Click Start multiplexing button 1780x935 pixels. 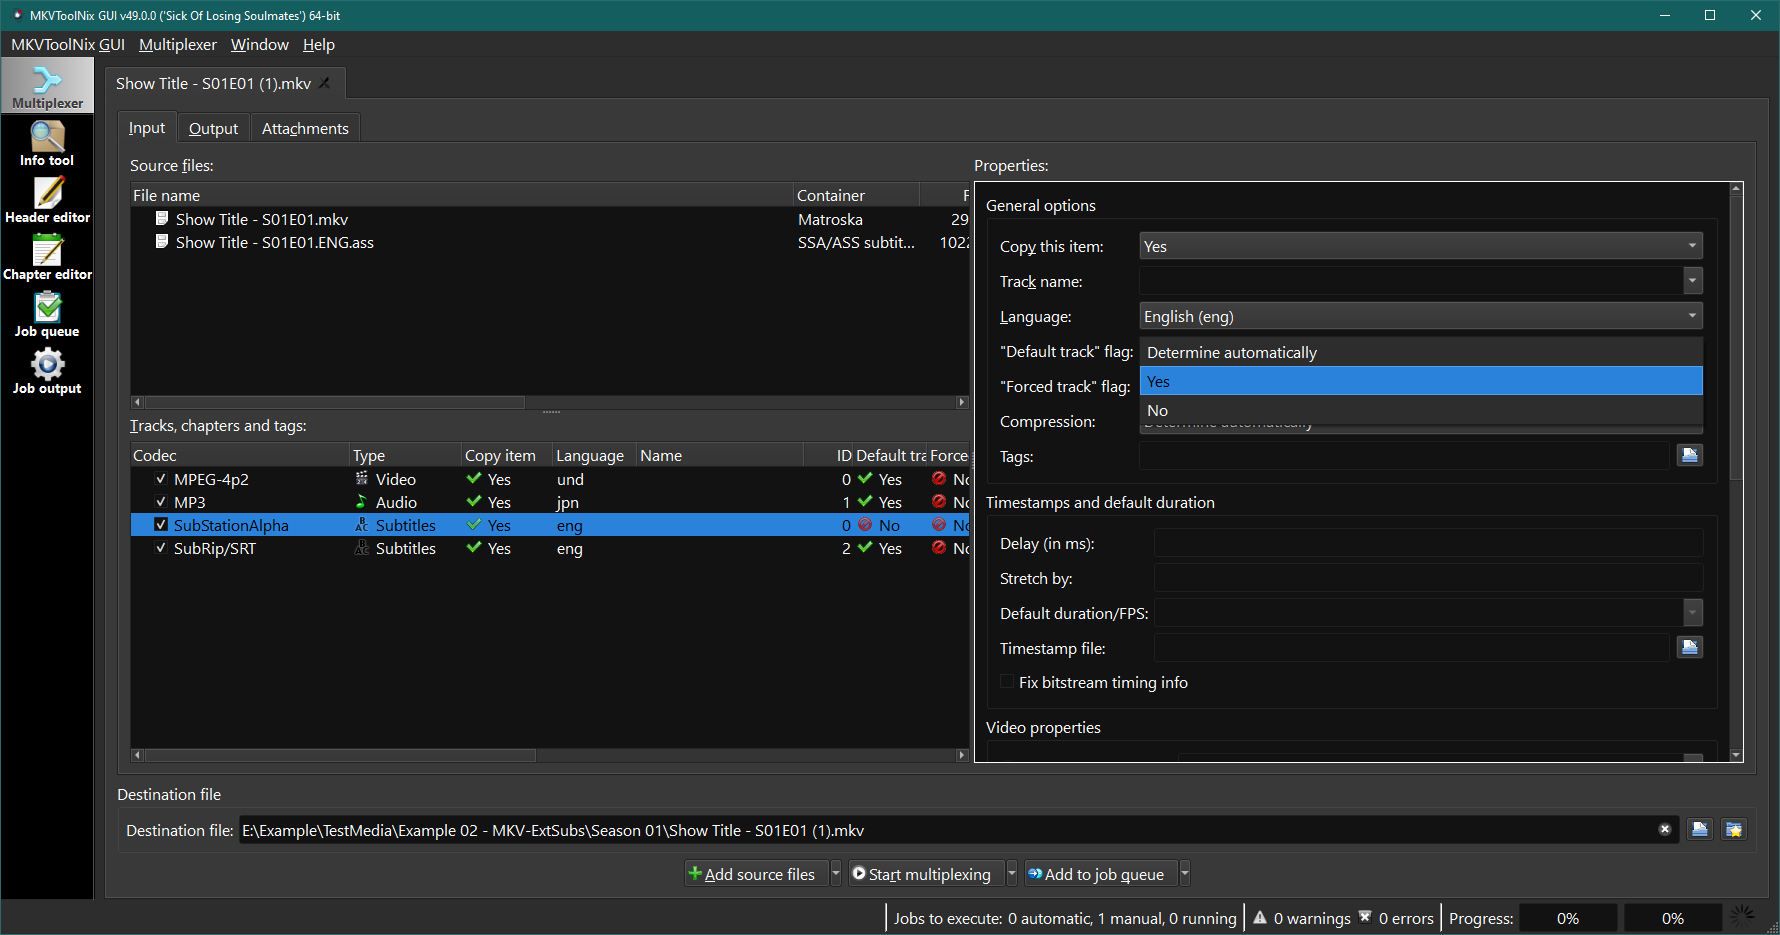pyautogui.click(x=926, y=873)
